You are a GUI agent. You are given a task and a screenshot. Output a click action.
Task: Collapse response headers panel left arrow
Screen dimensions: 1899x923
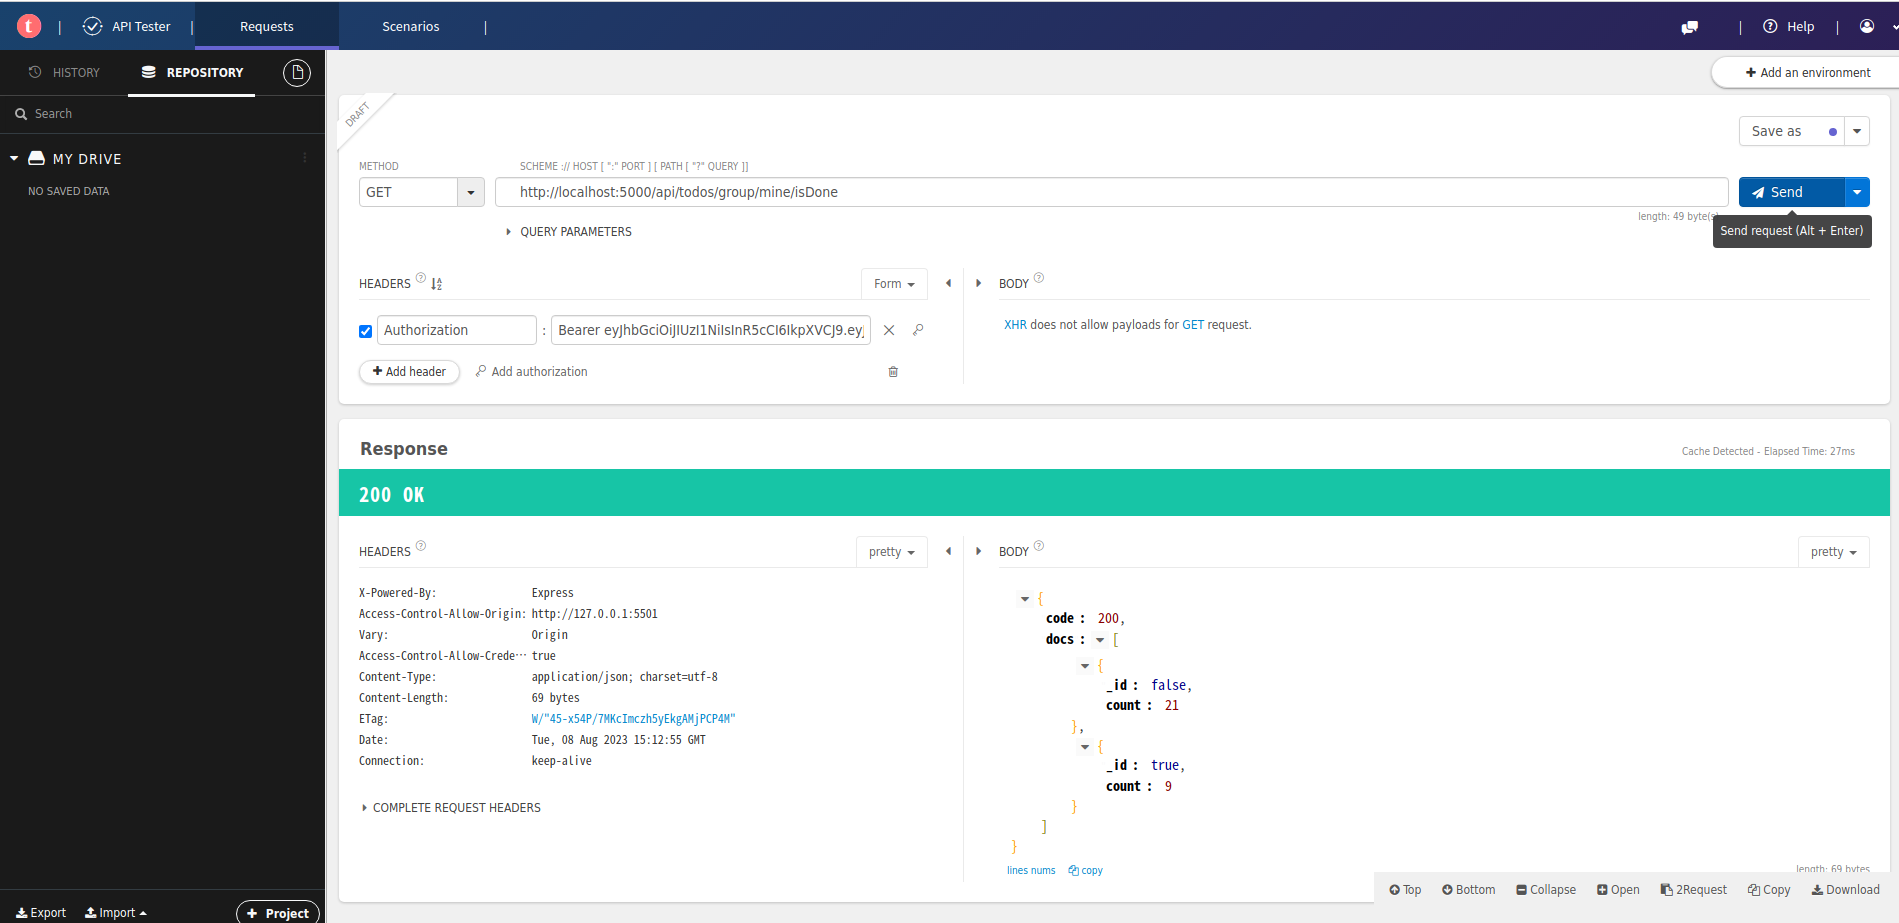point(948,551)
